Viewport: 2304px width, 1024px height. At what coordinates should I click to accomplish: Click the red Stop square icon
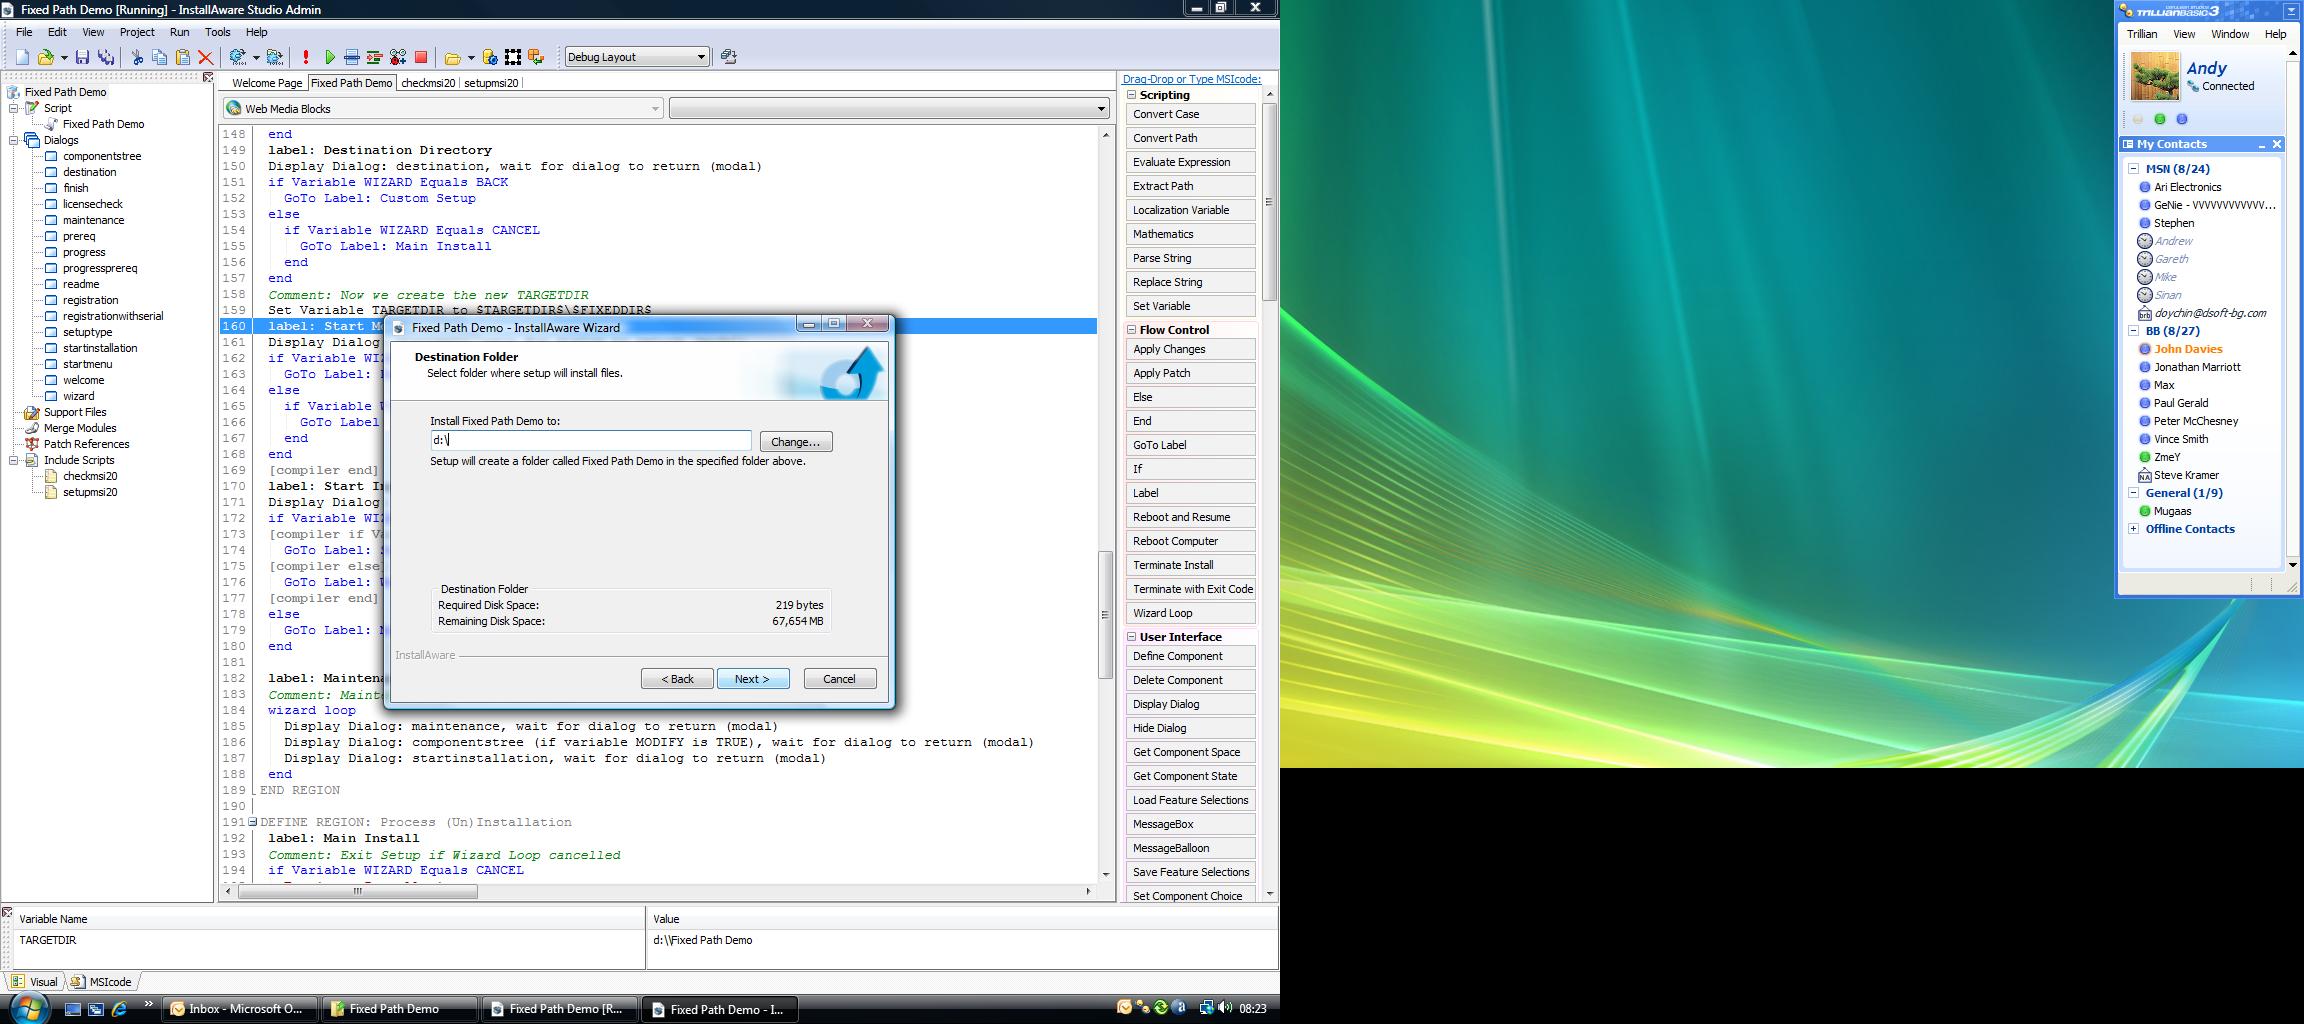421,57
